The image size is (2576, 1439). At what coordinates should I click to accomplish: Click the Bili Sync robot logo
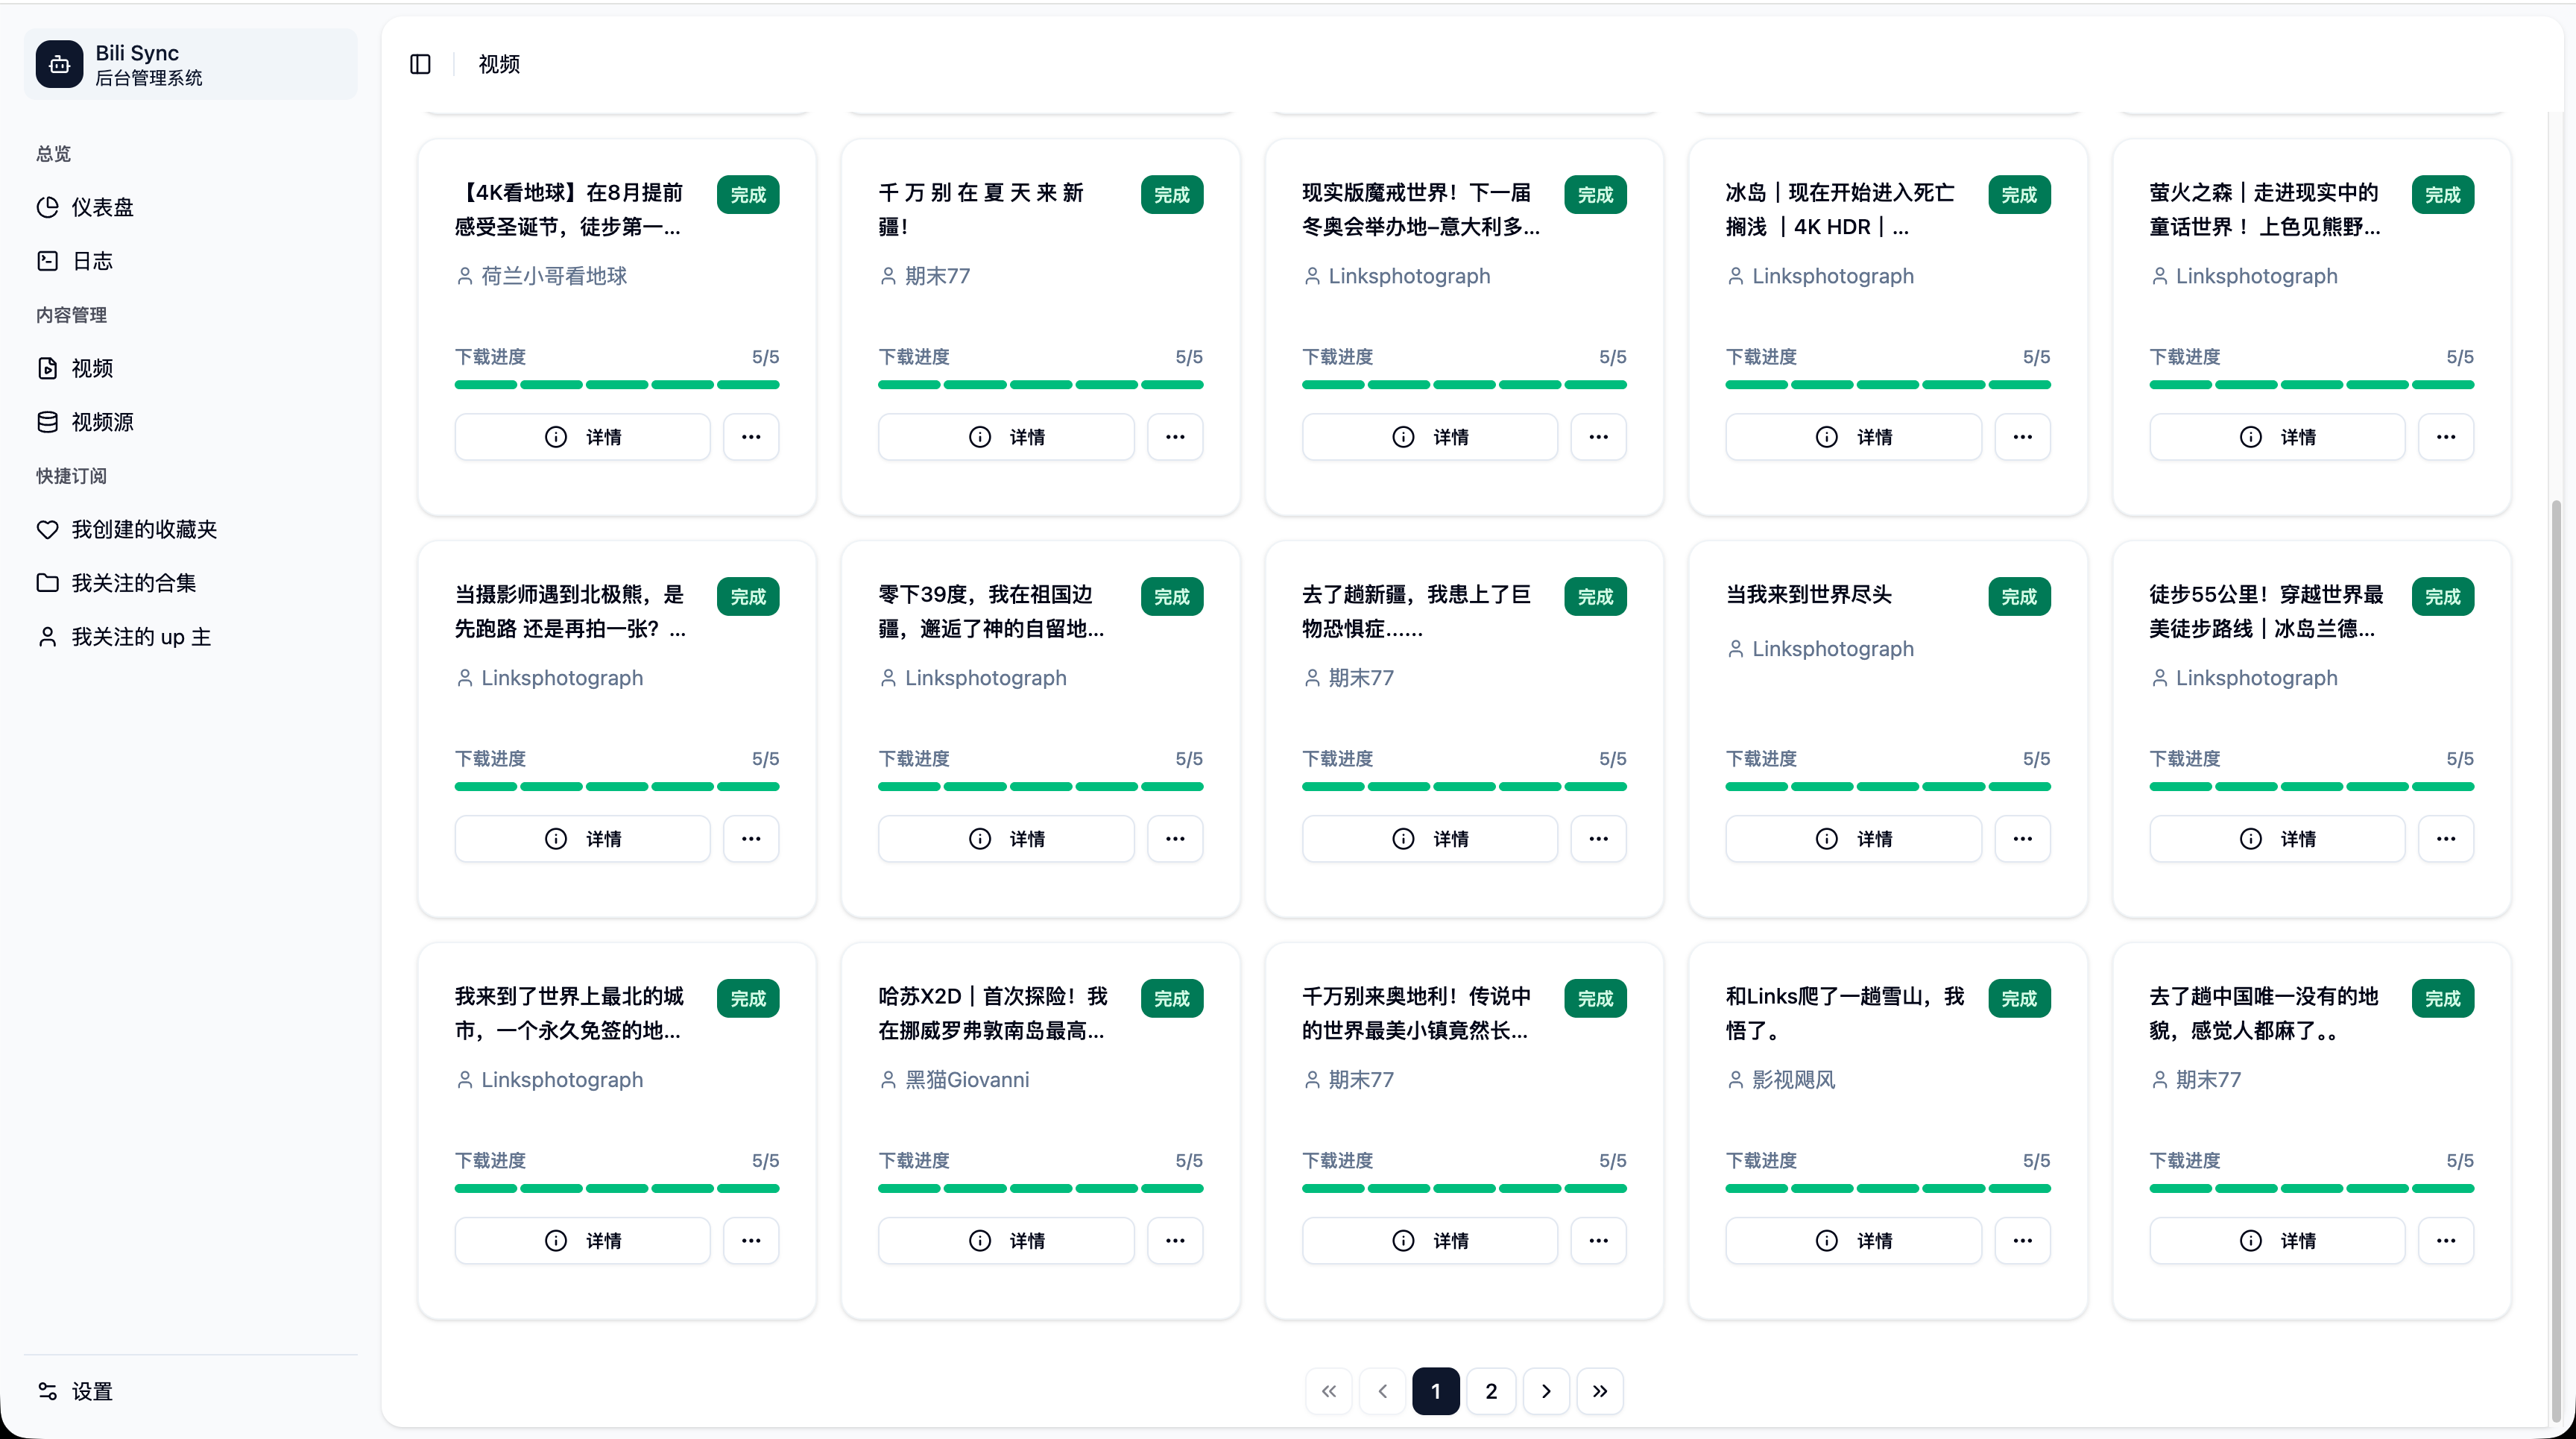(59, 64)
